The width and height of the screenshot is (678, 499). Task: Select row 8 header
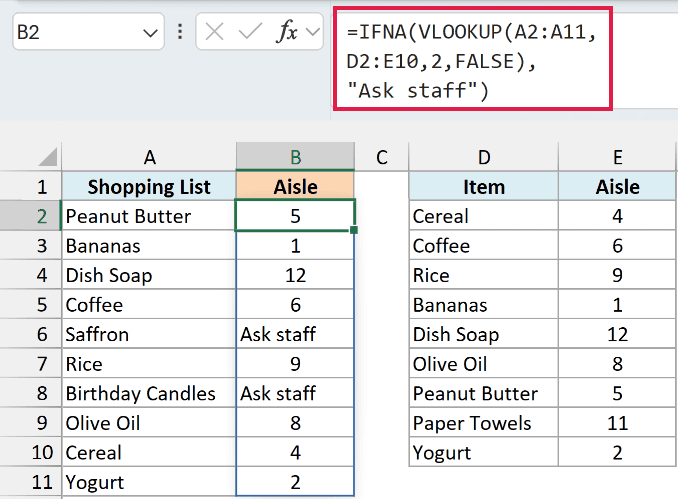coord(30,393)
